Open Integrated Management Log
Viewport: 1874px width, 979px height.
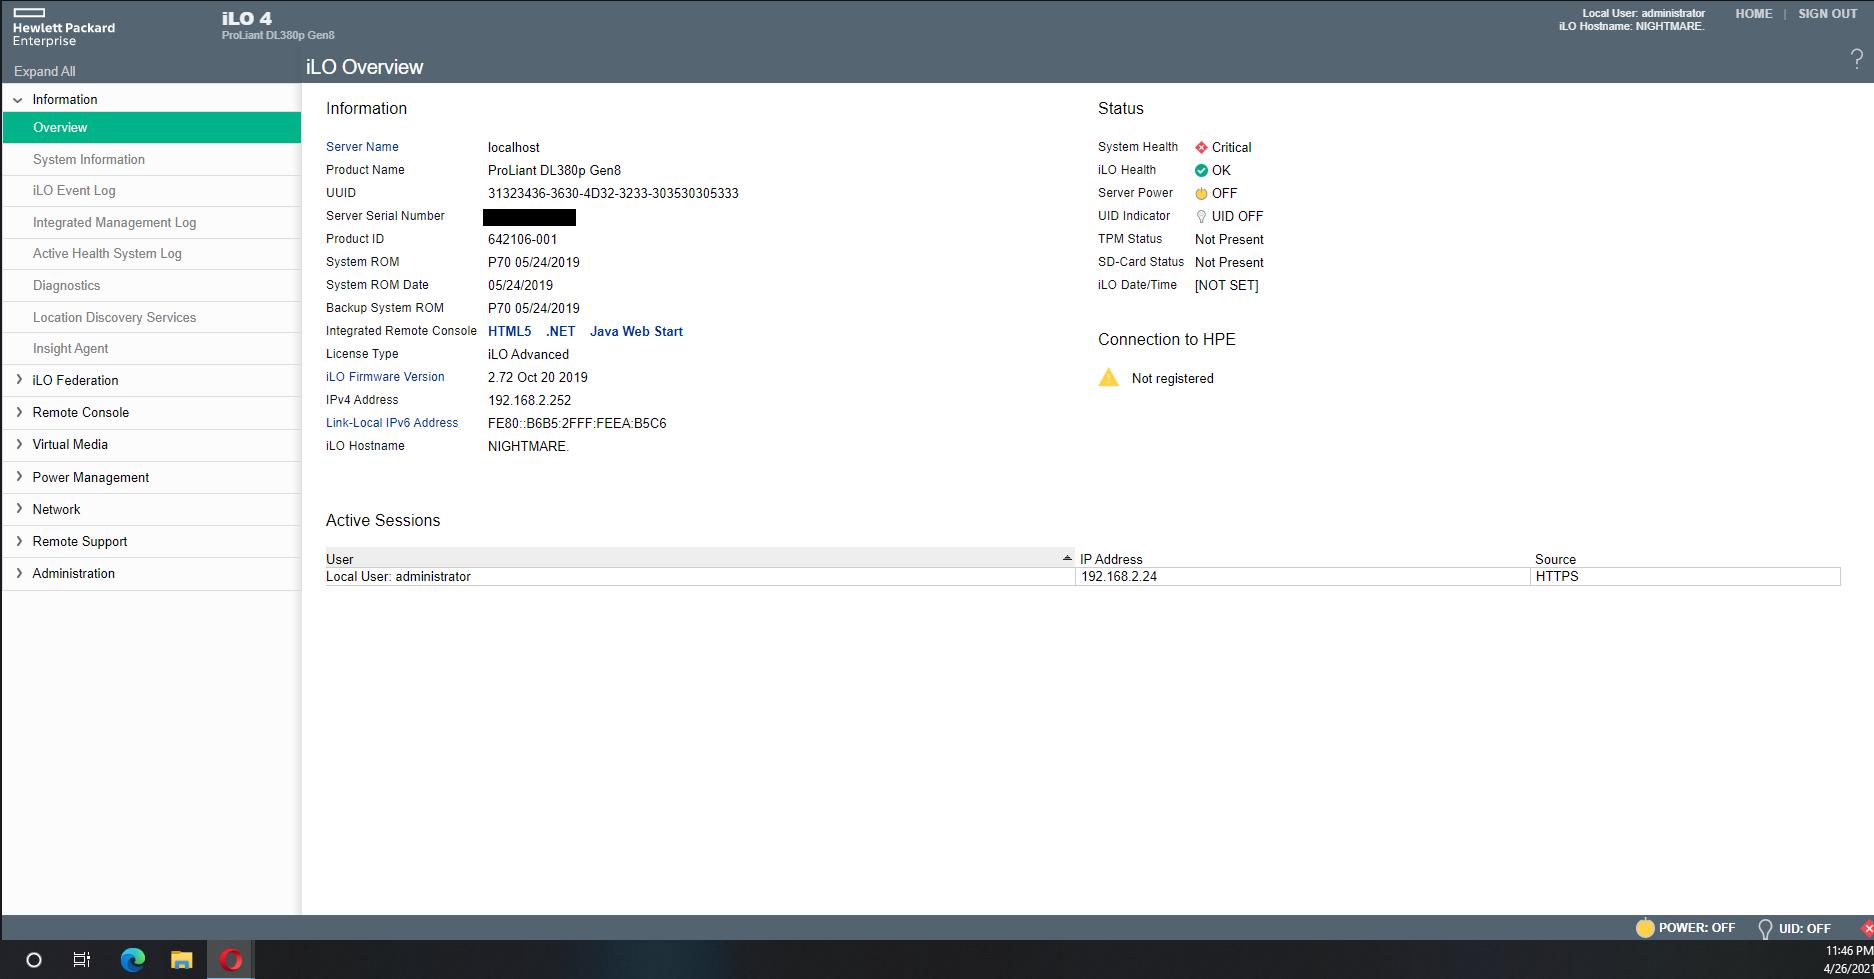[152, 222]
